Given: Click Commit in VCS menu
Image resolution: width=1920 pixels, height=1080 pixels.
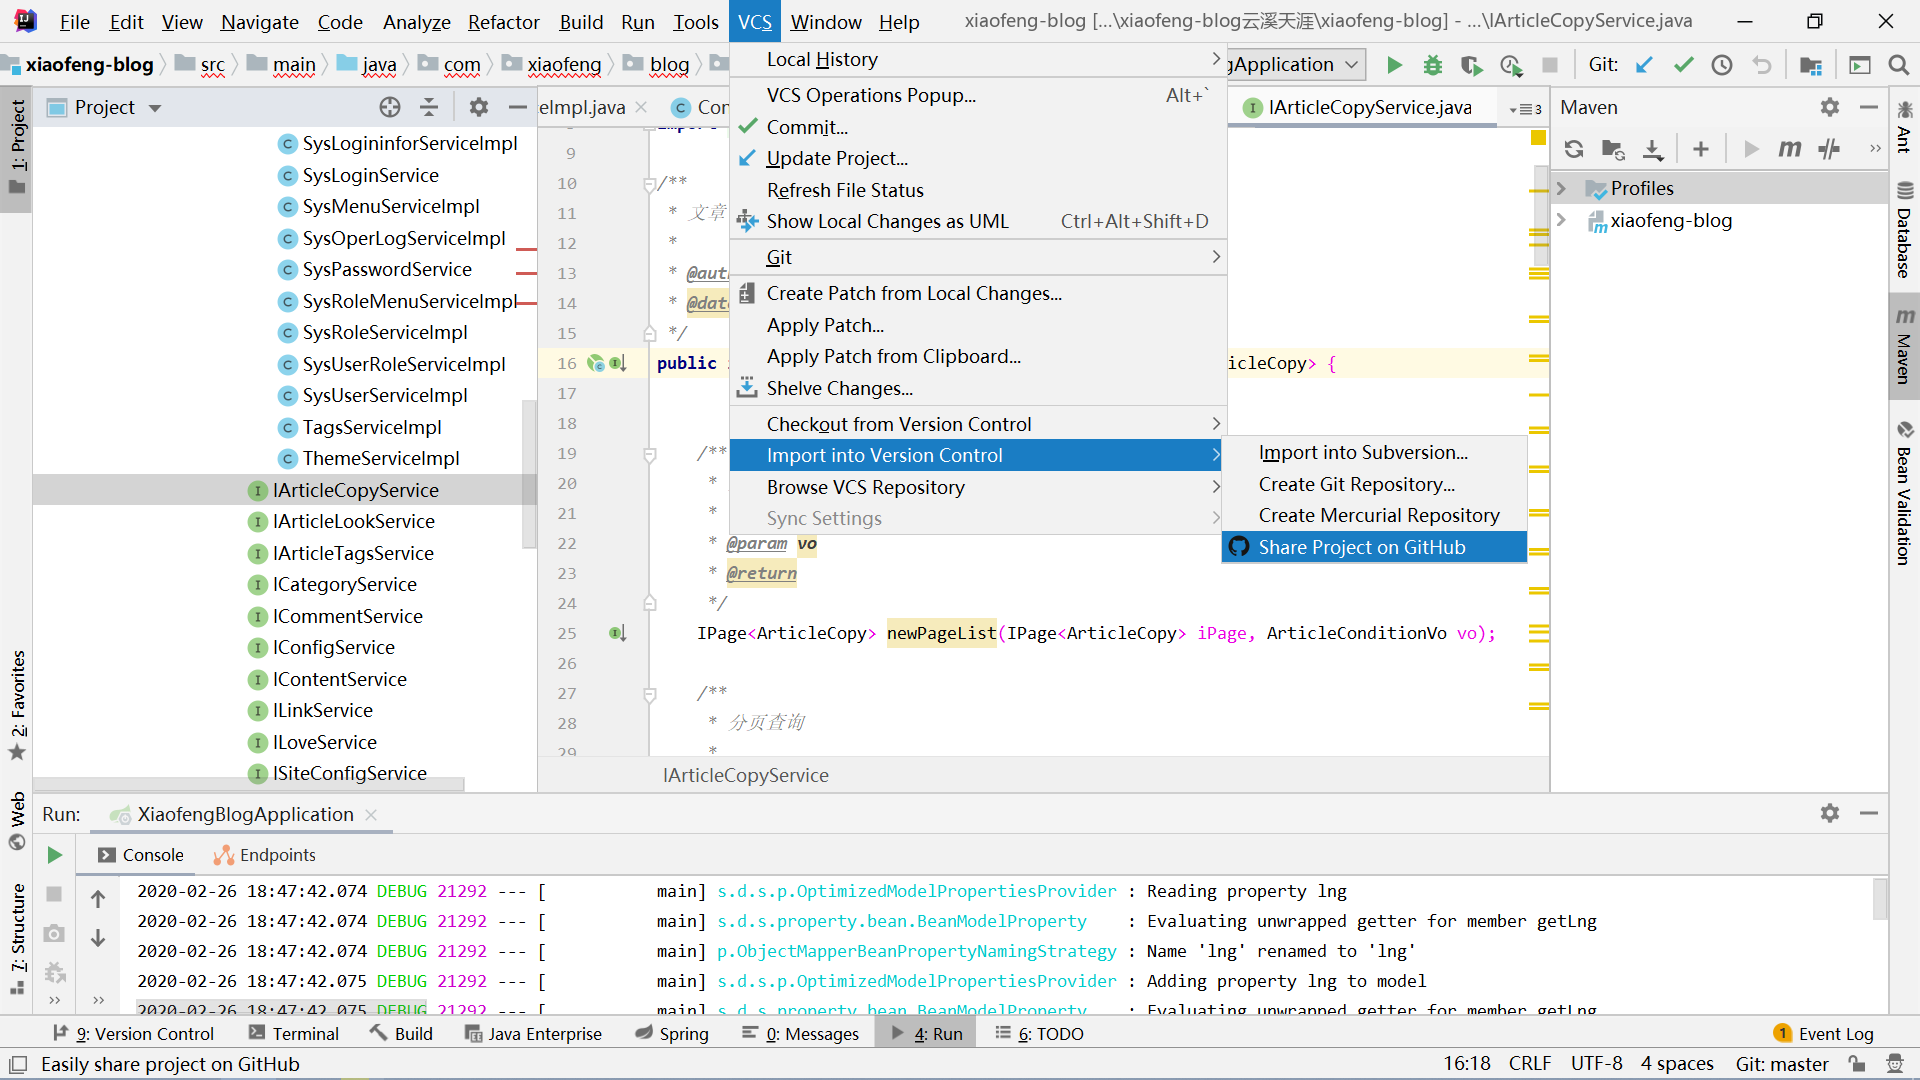Looking at the screenshot, I should point(978,127).
